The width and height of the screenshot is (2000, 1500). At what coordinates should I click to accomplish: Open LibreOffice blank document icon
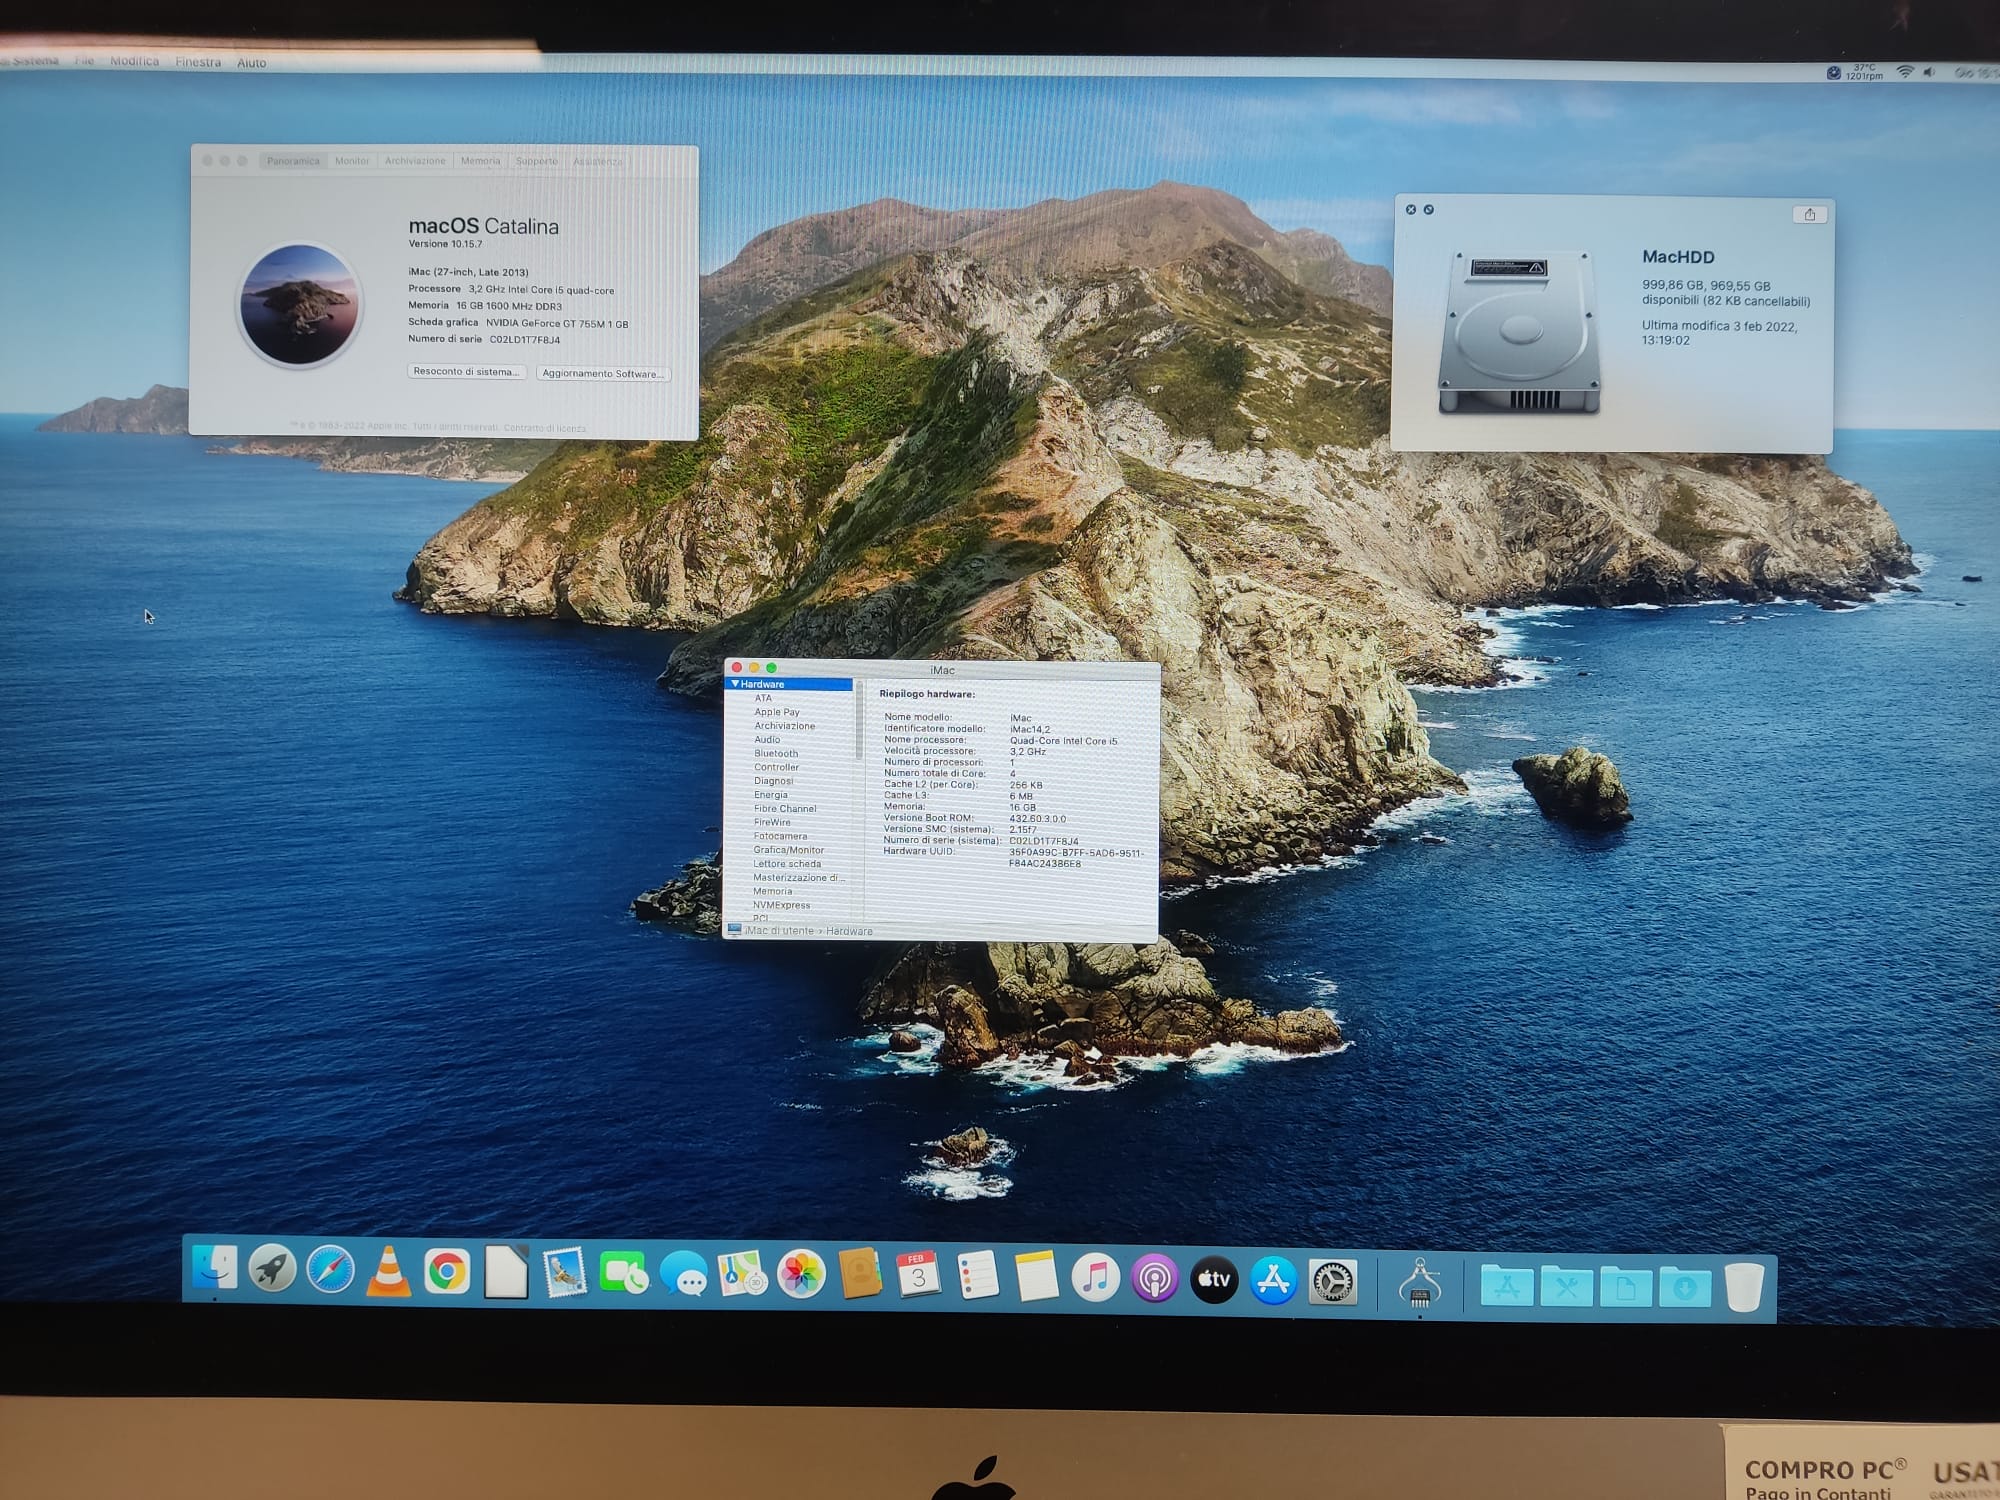click(506, 1273)
